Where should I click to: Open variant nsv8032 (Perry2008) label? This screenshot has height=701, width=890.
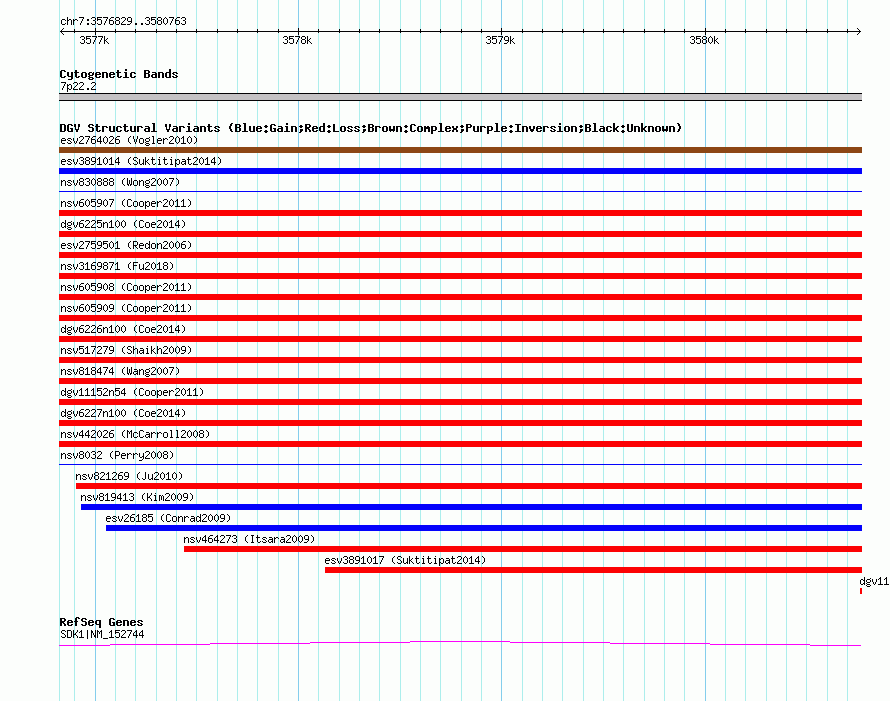coord(117,455)
